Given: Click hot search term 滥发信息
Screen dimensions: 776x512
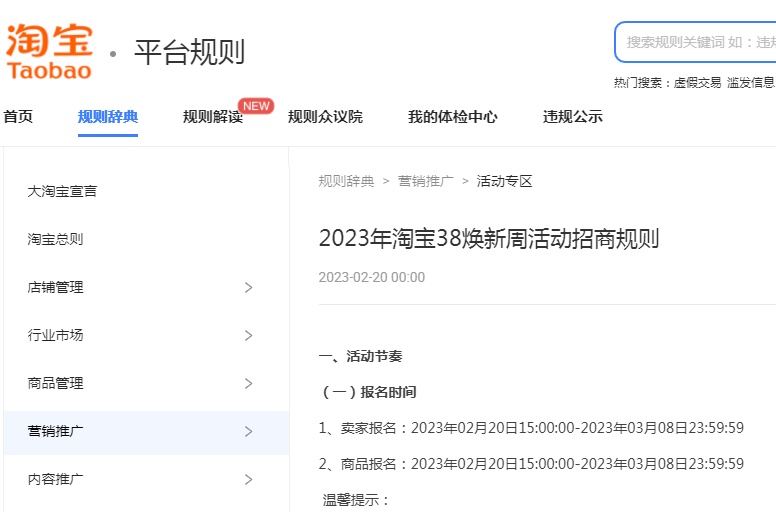Looking at the screenshot, I should [750, 83].
